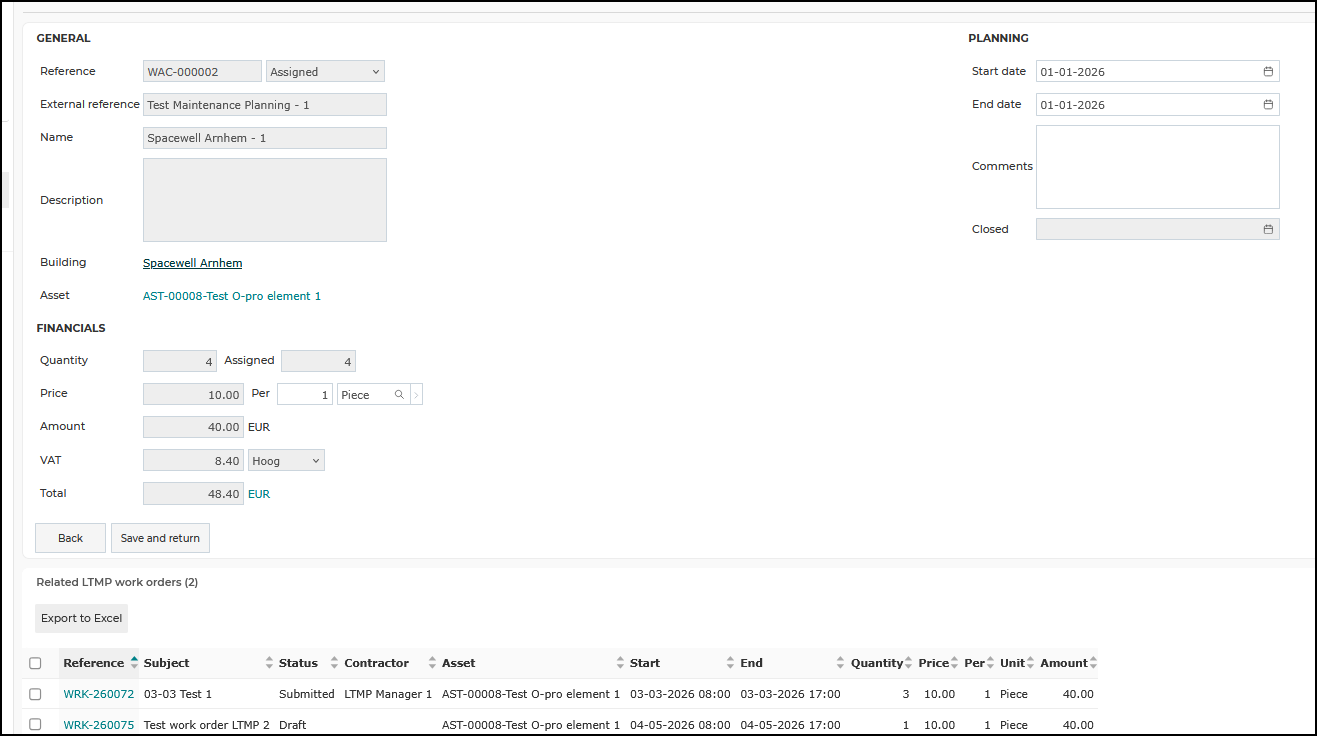Screen dimensions: 1317x736
Task: Click the magnifier icon in Piece field
Action: 399,395
